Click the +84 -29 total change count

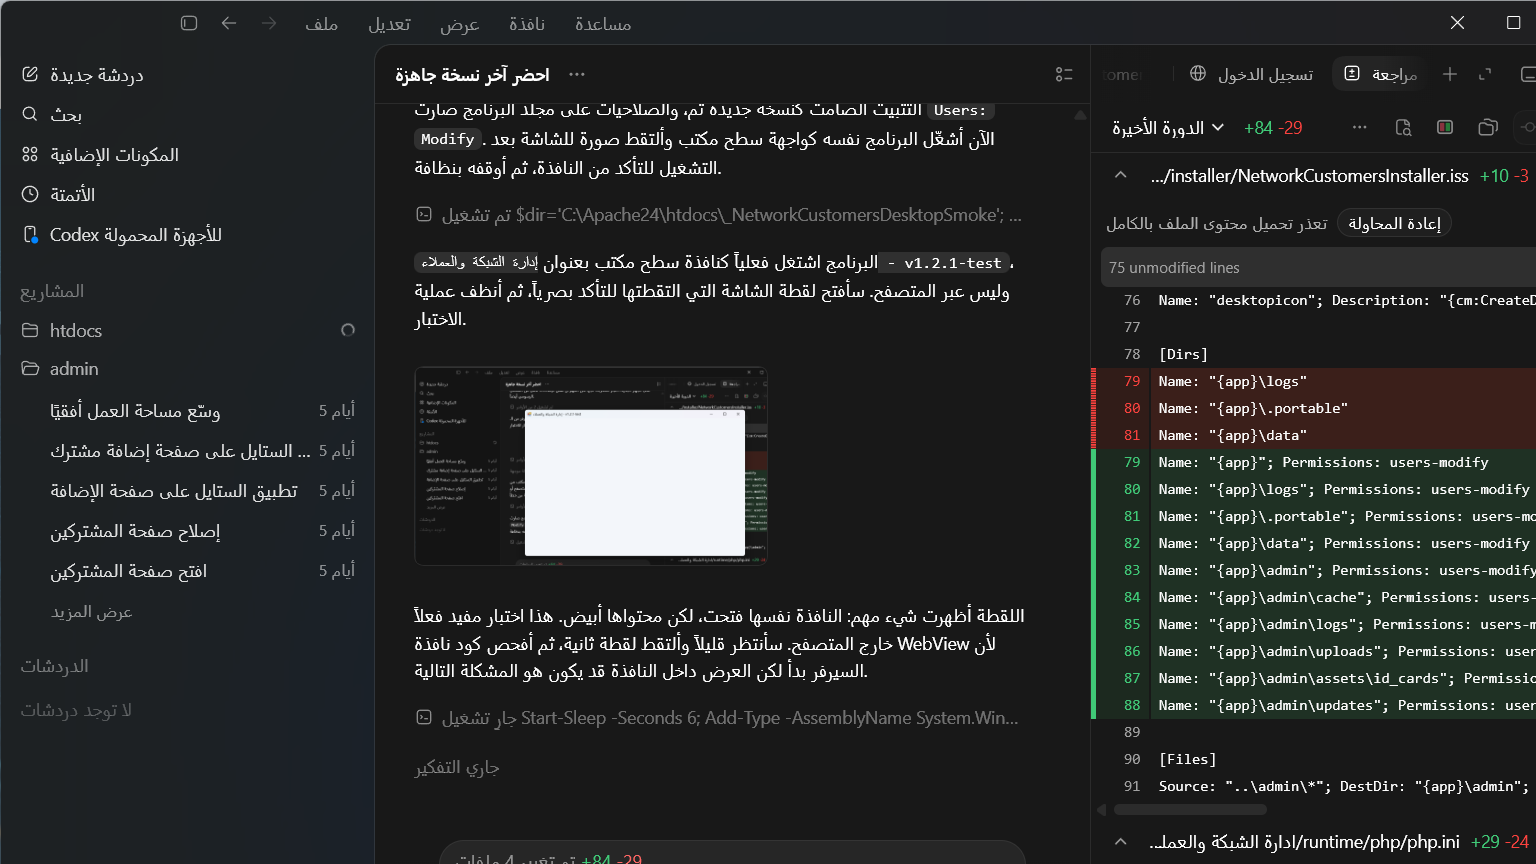(1273, 128)
